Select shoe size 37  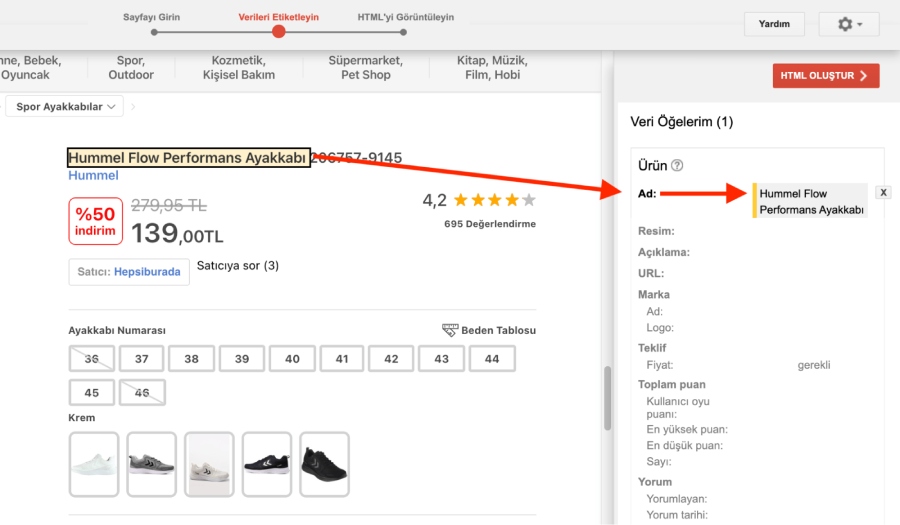[141, 359]
